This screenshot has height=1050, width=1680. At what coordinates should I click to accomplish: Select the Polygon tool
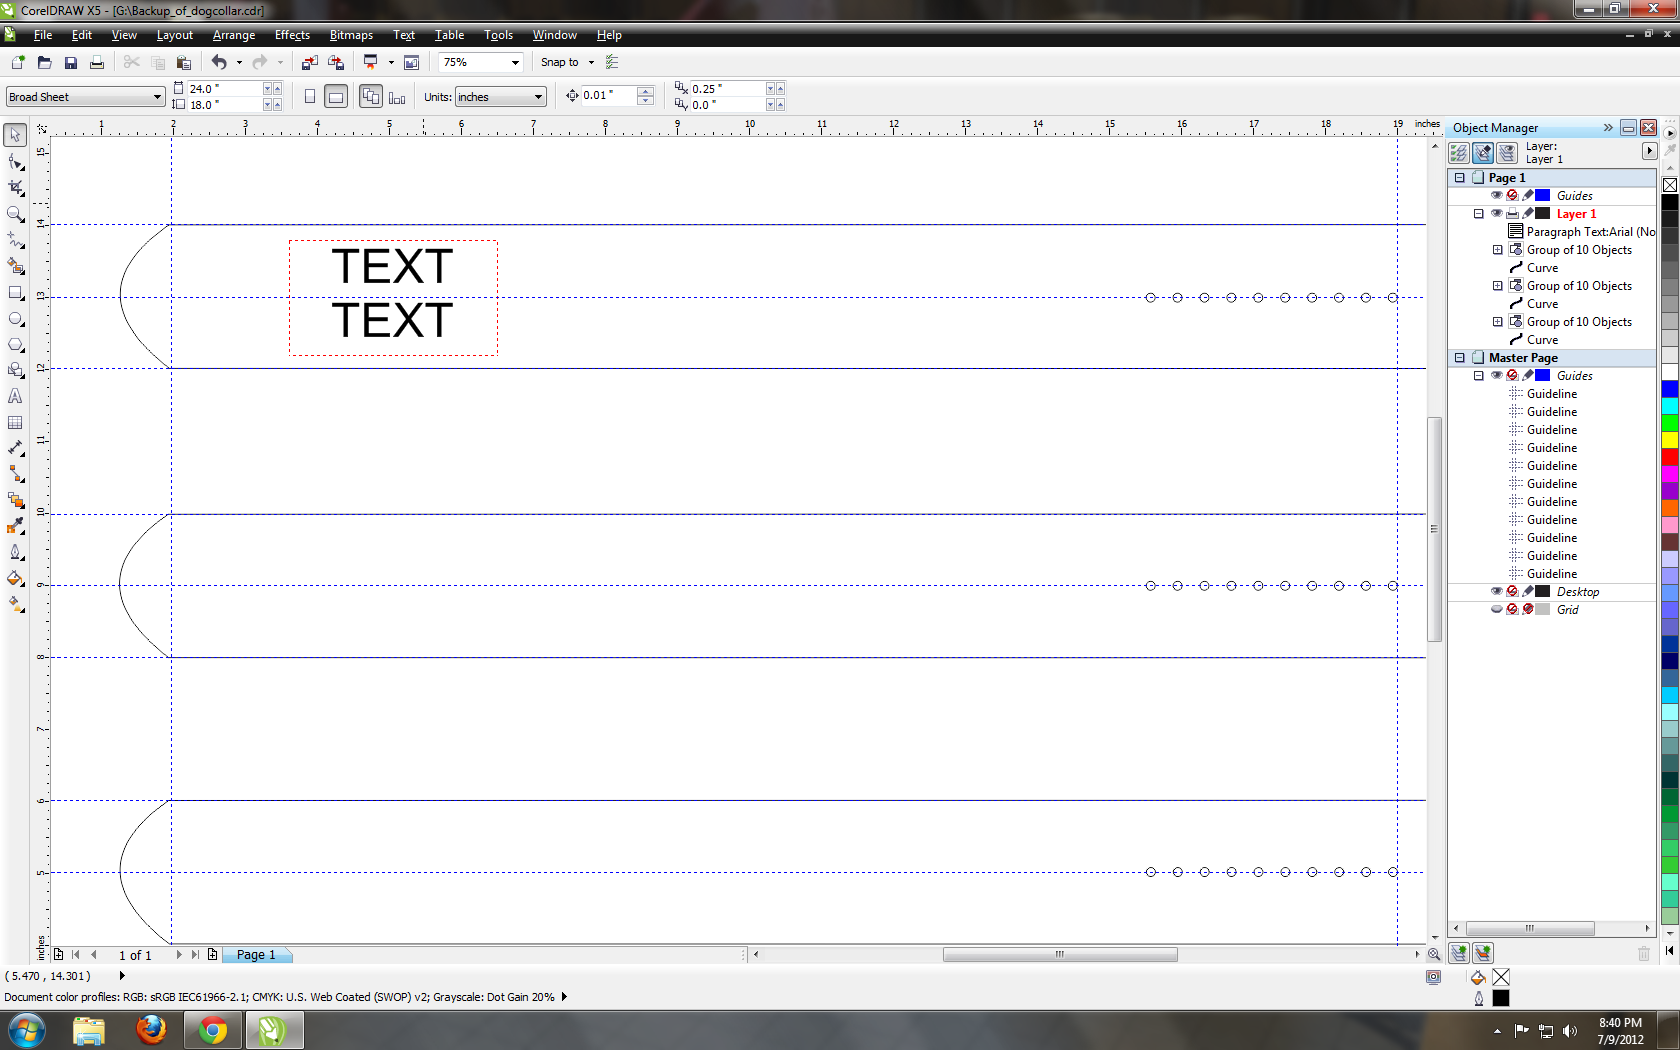15,344
